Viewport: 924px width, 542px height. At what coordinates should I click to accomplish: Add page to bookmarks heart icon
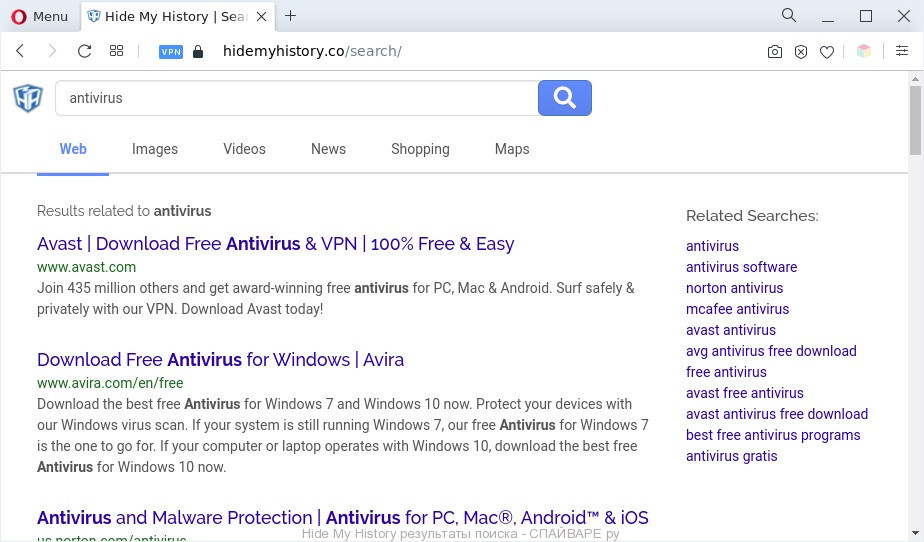pos(827,52)
